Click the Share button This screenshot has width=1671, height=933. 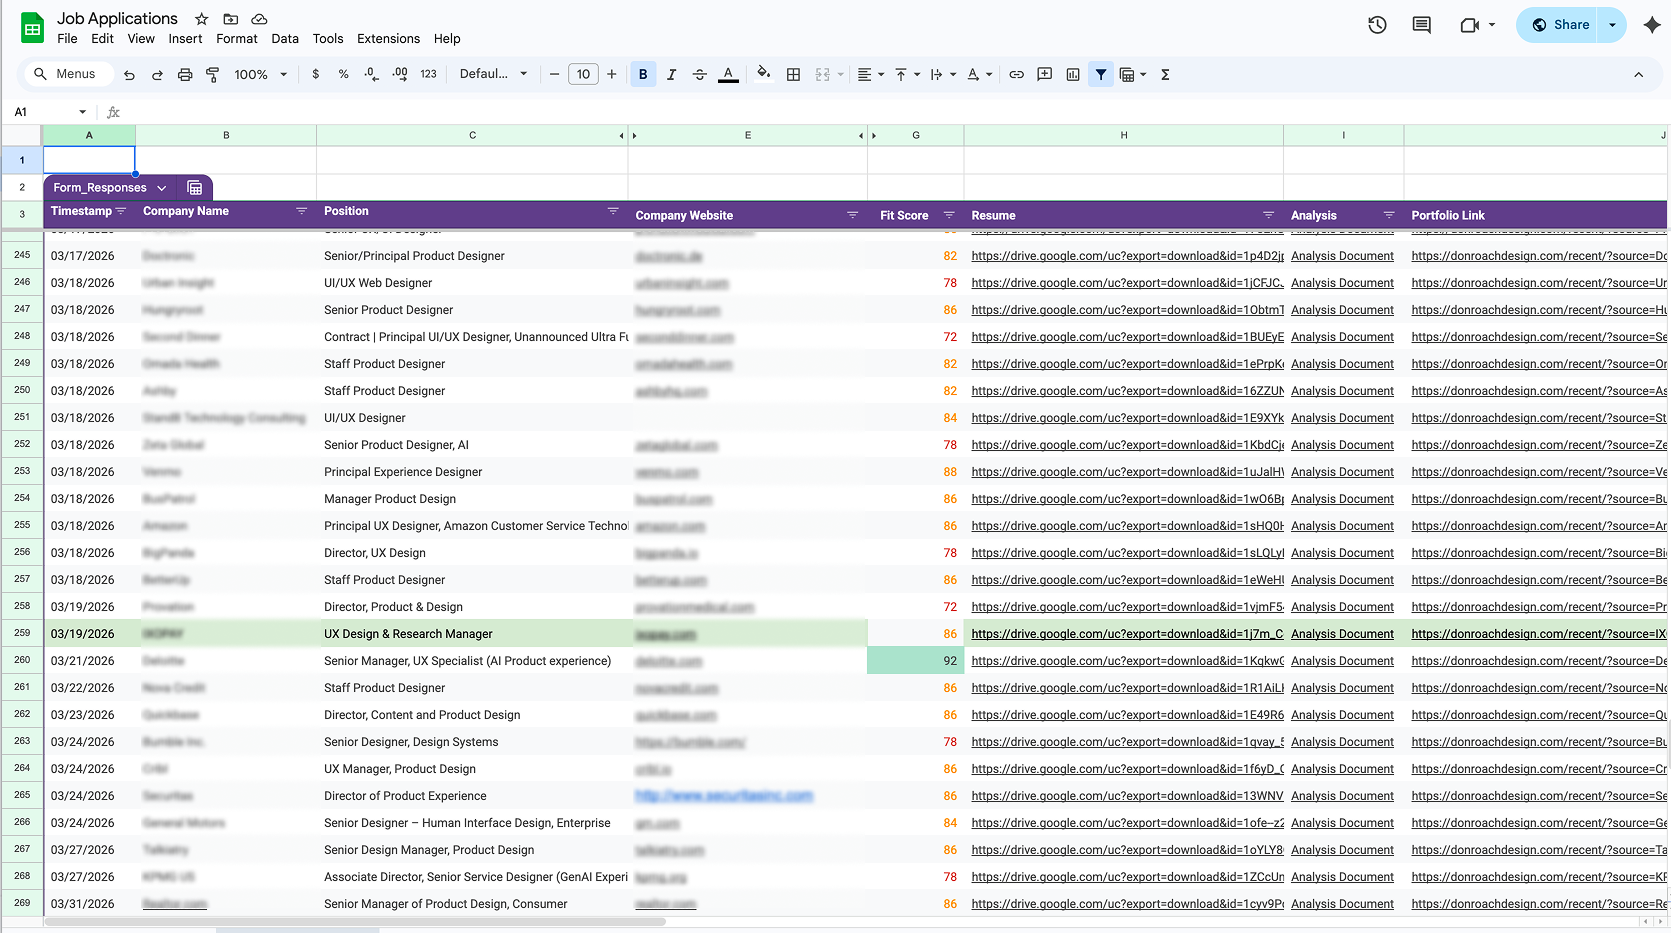tap(1559, 25)
